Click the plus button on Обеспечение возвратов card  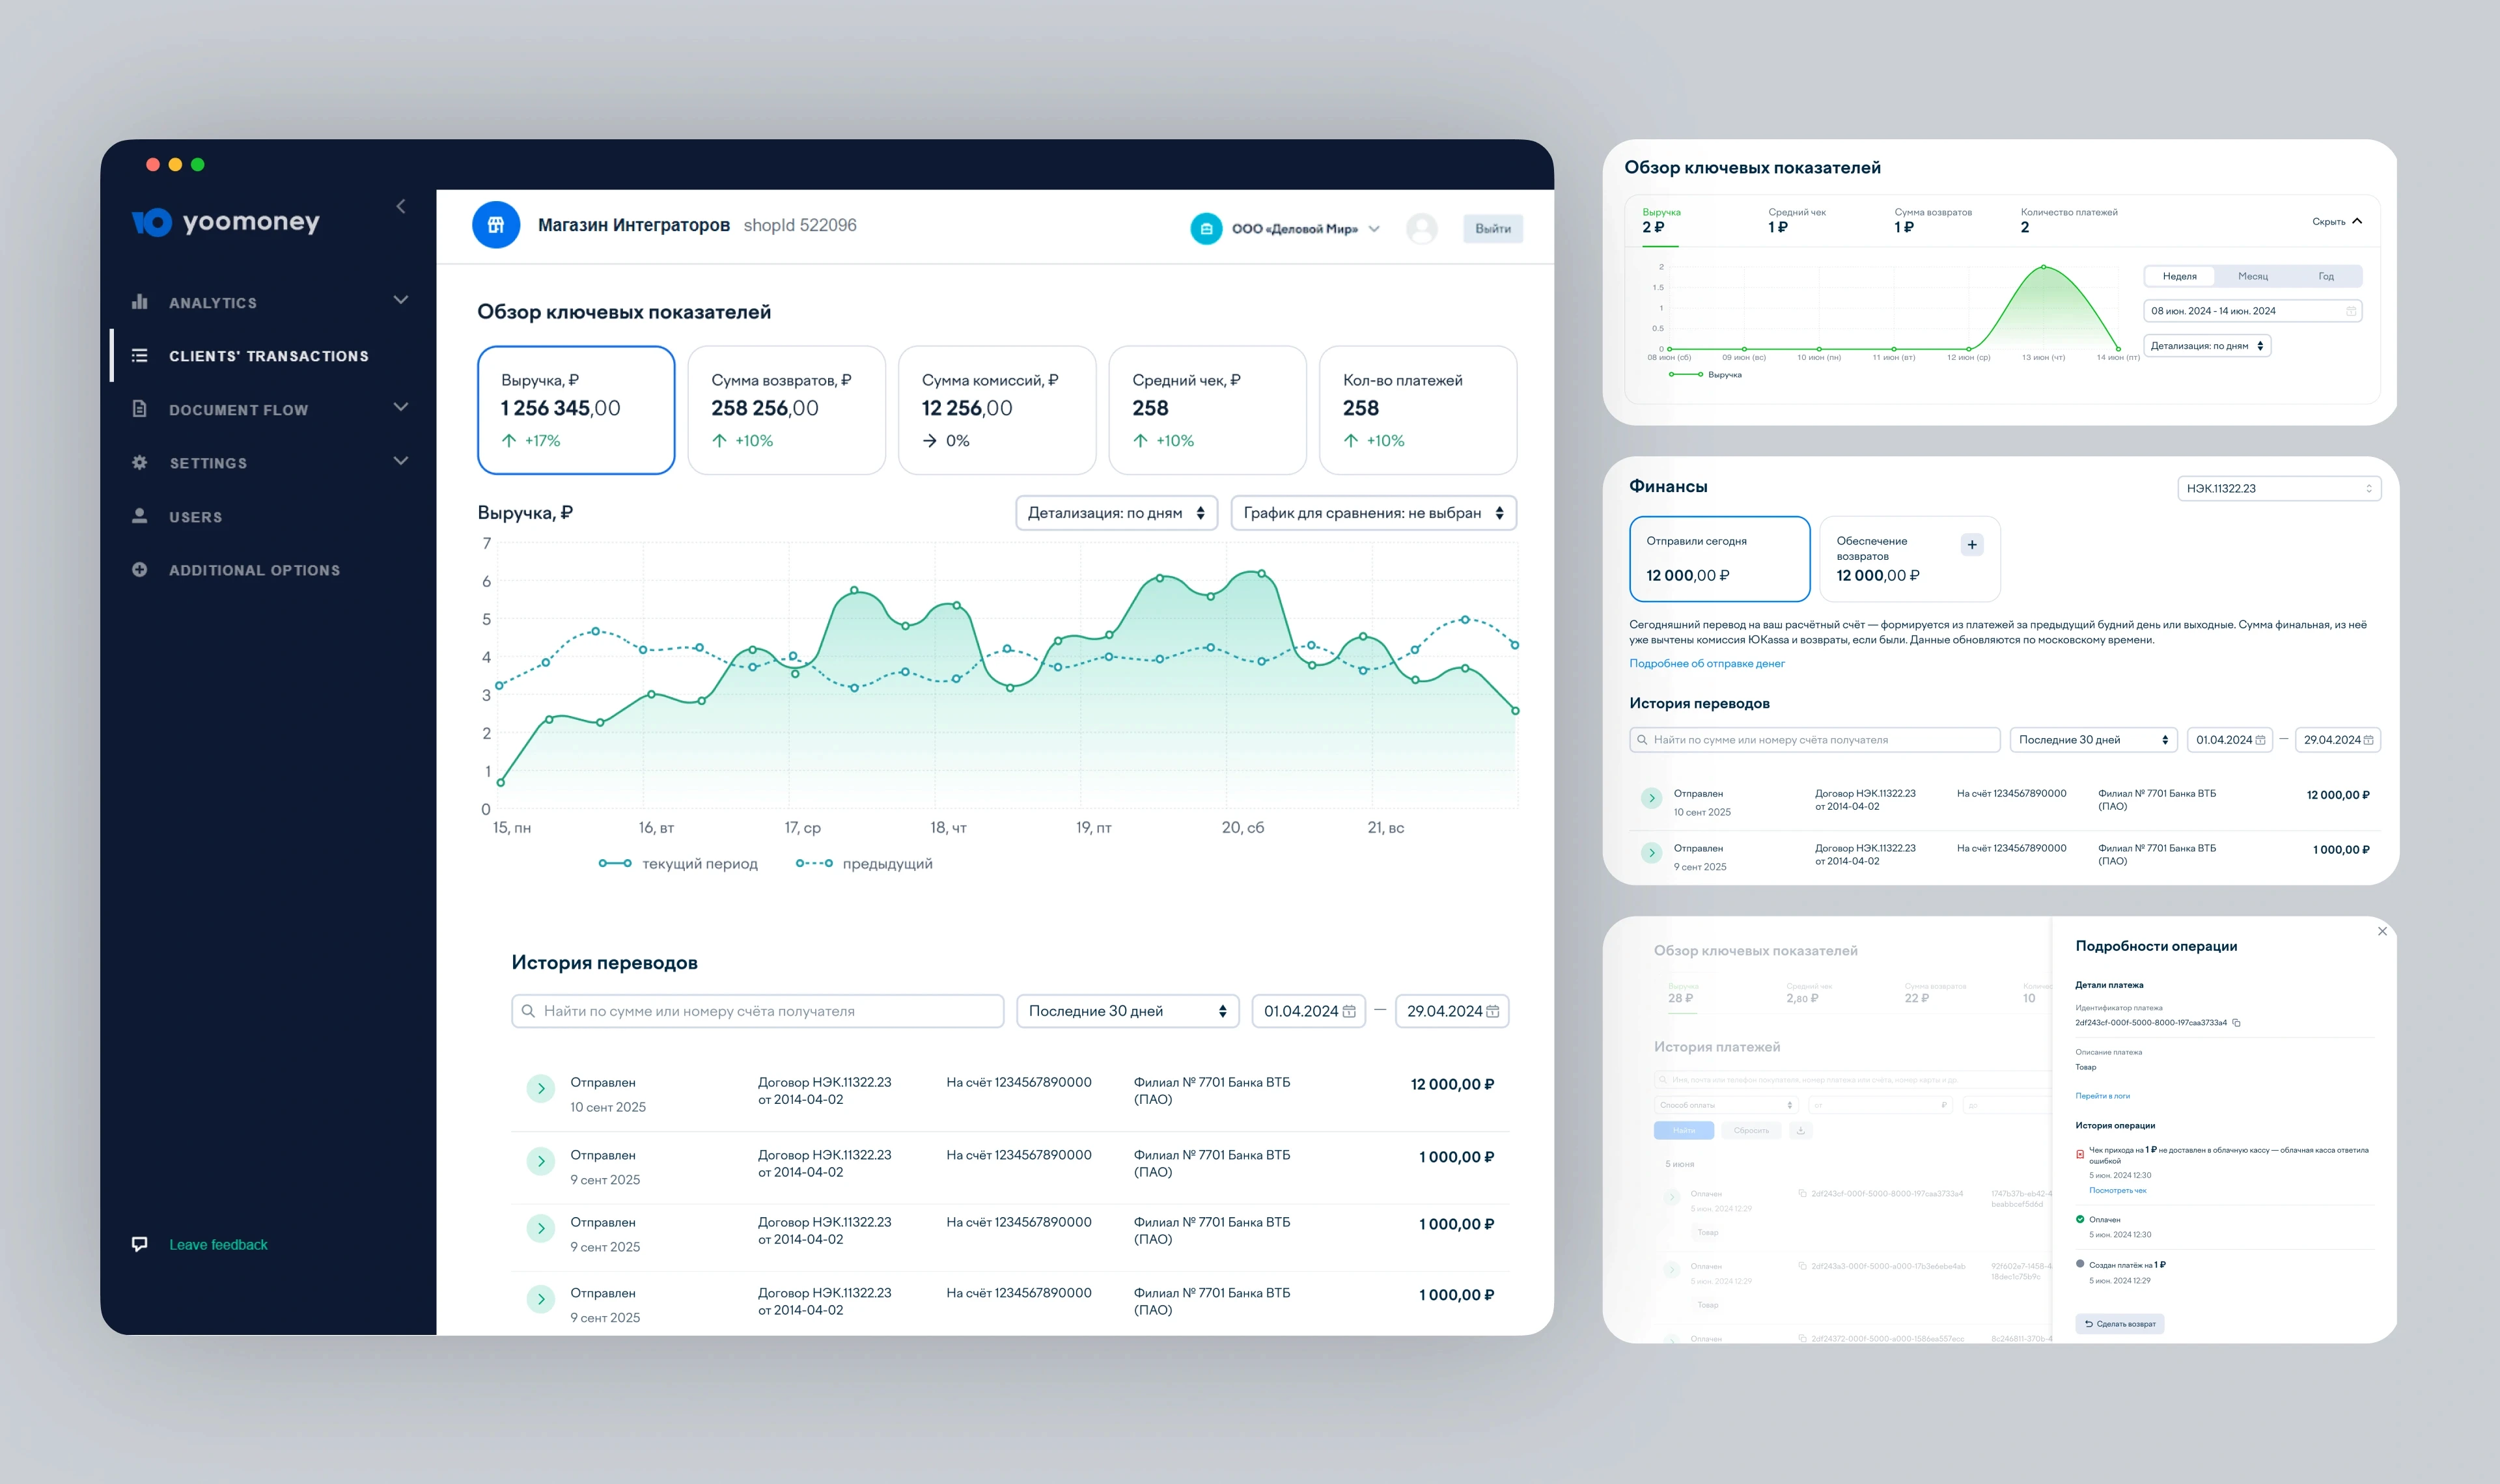pyautogui.click(x=1971, y=545)
